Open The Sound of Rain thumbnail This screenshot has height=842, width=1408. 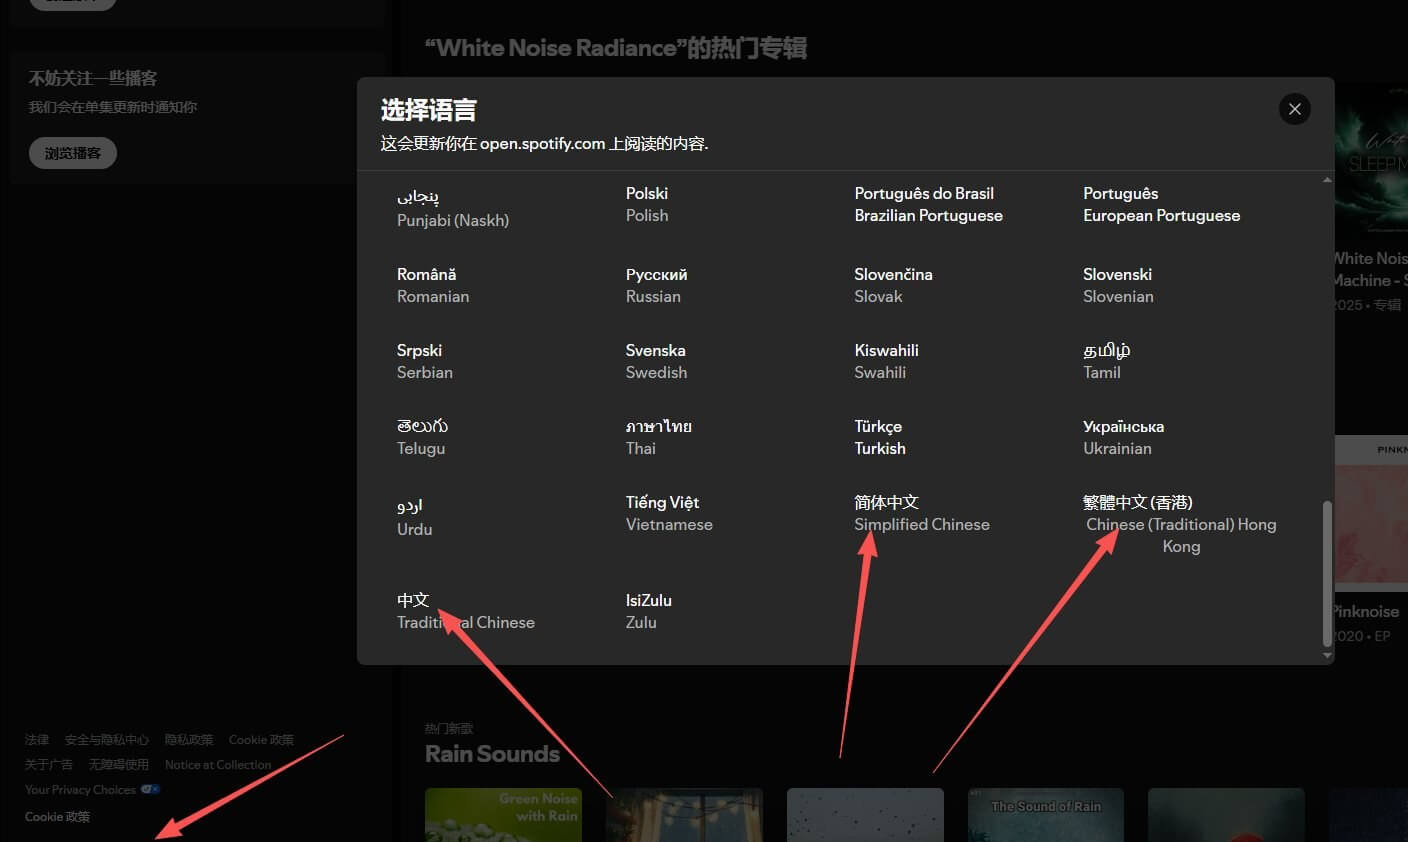[x=1046, y=815]
